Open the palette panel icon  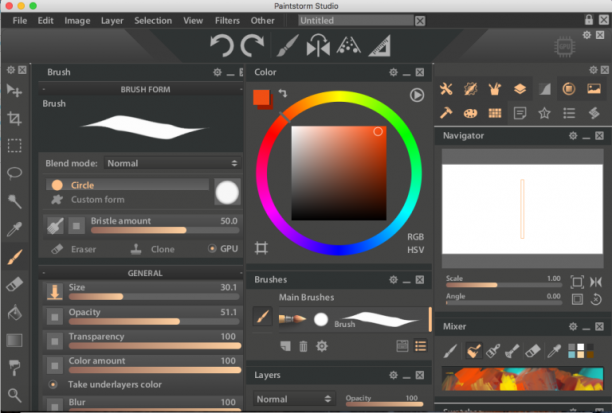click(x=470, y=113)
